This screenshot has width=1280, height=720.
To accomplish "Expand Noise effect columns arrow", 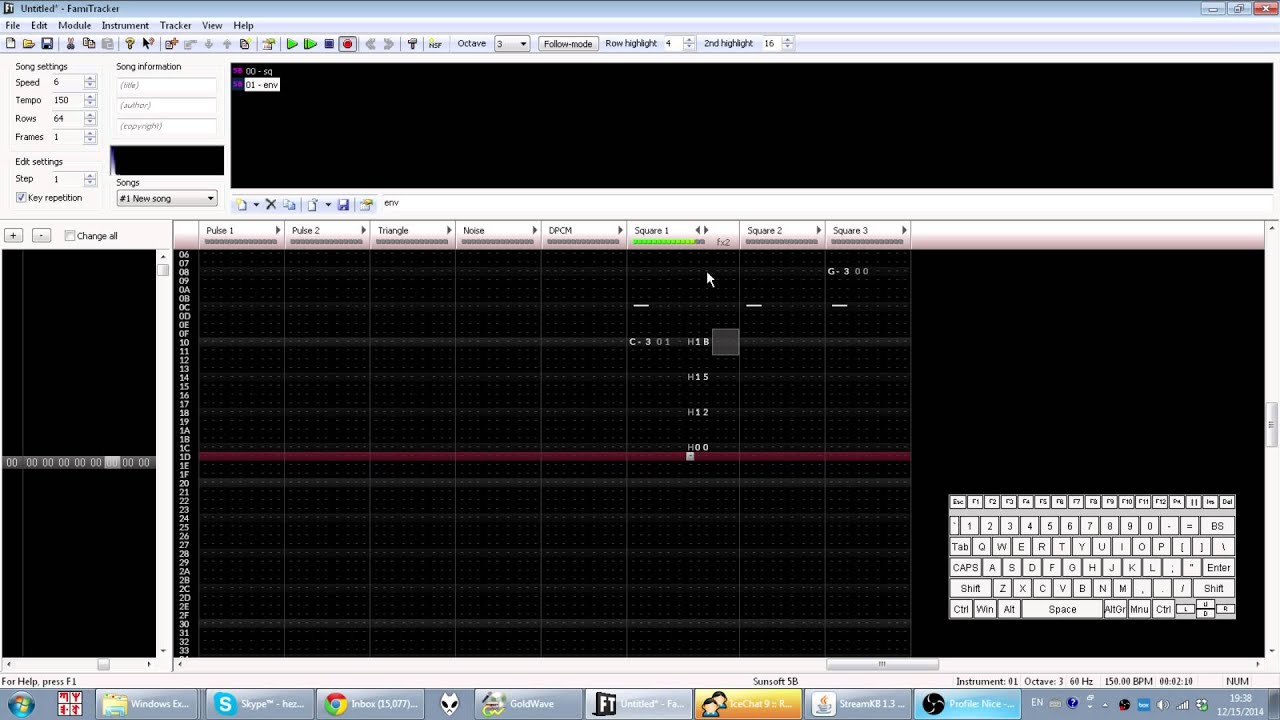I will point(535,231).
